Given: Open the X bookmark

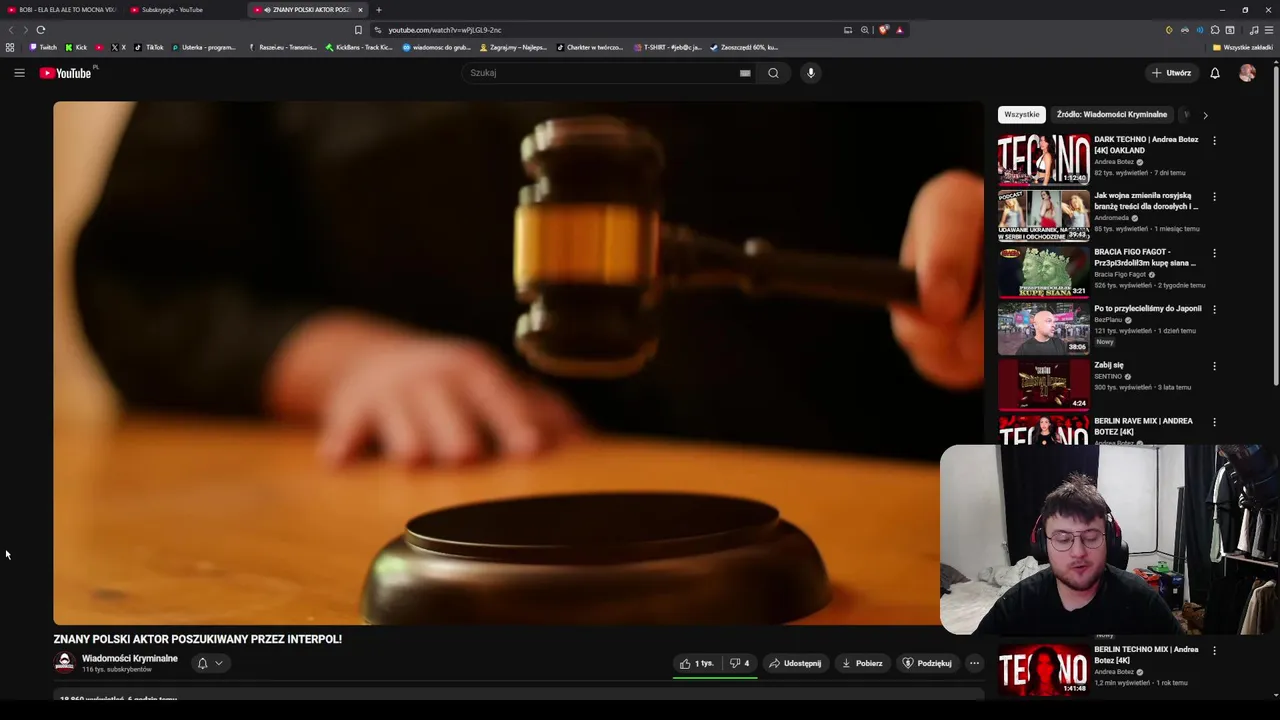Looking at the screenshot, I should pyautogui.click(x=119, y=47).
